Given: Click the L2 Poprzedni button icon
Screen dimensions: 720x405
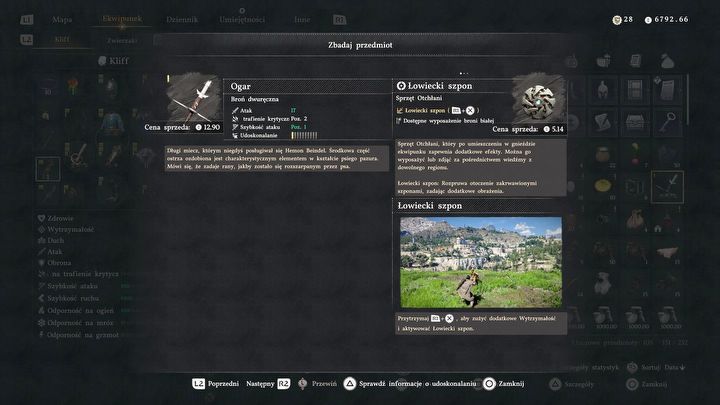Looking at the screenshot, I should click(198, 383).
